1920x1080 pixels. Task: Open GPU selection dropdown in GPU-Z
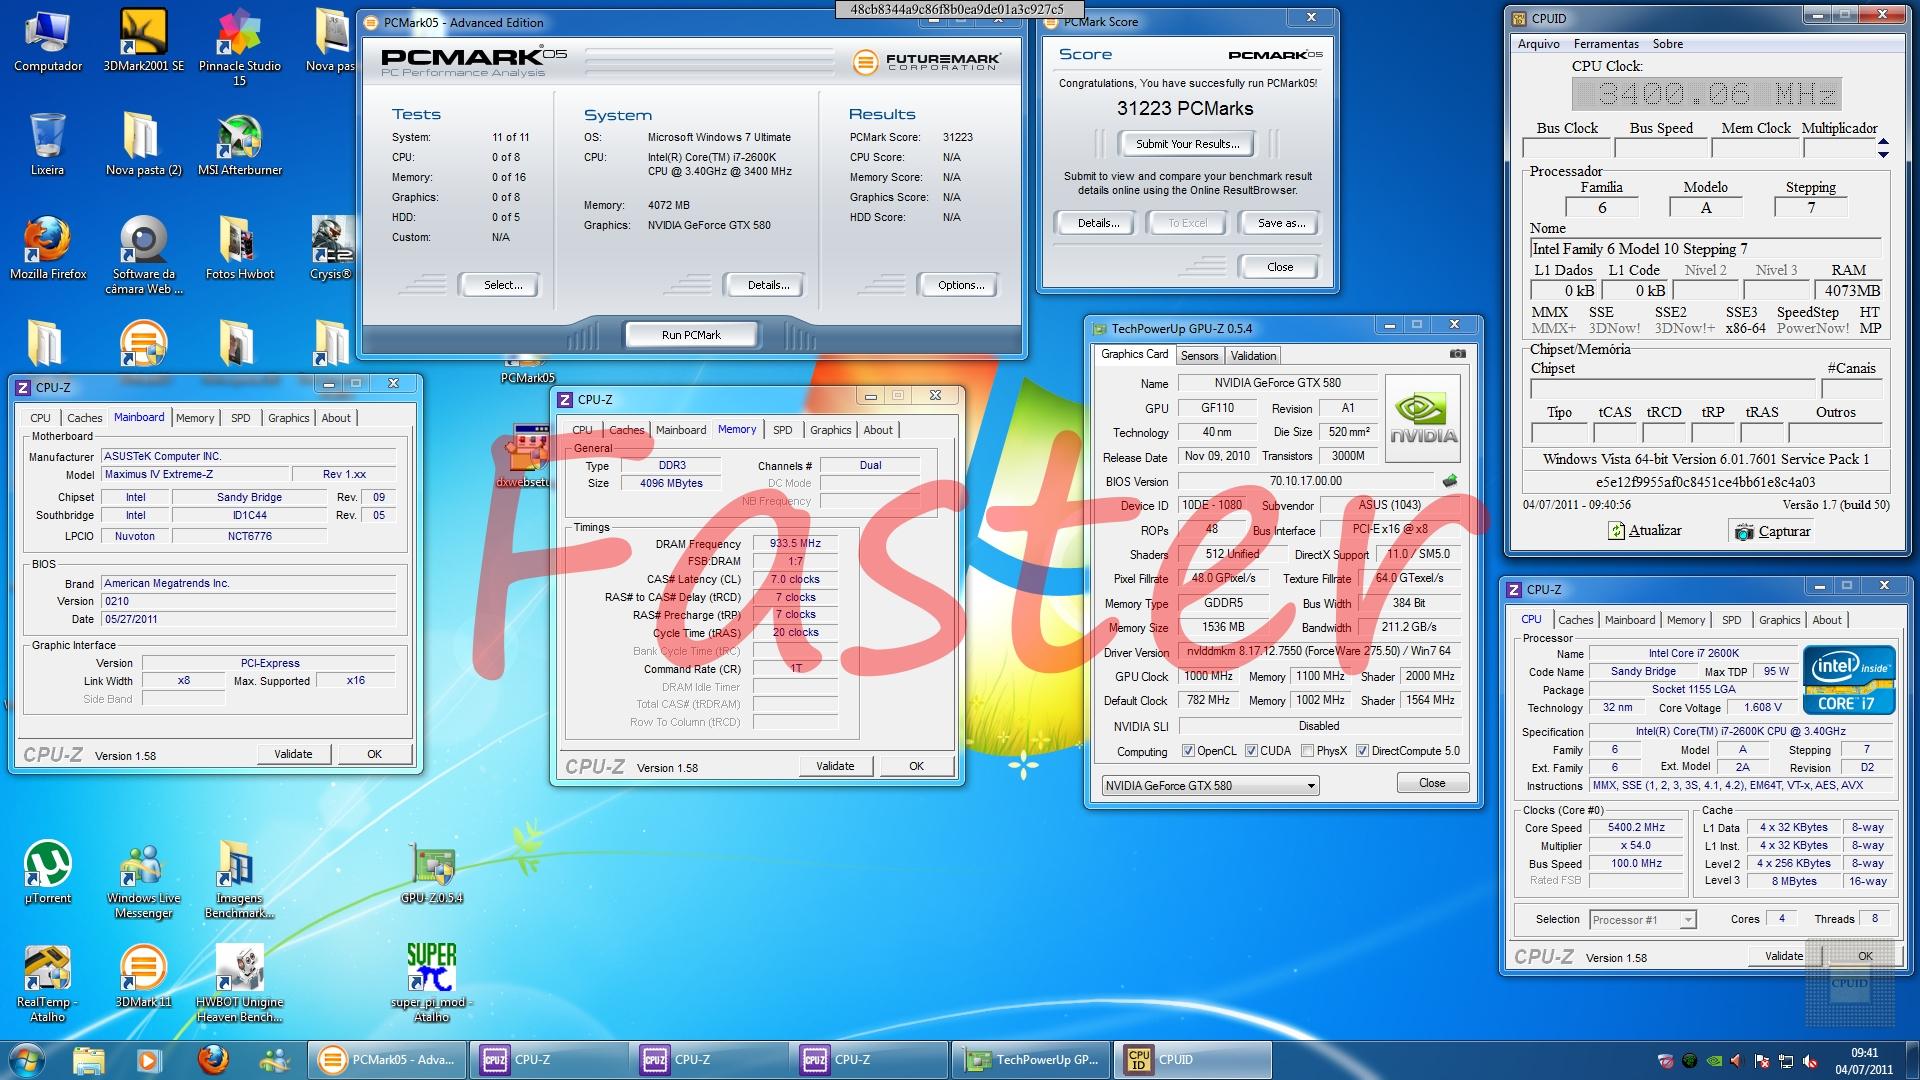click(x=1211, y=786)
